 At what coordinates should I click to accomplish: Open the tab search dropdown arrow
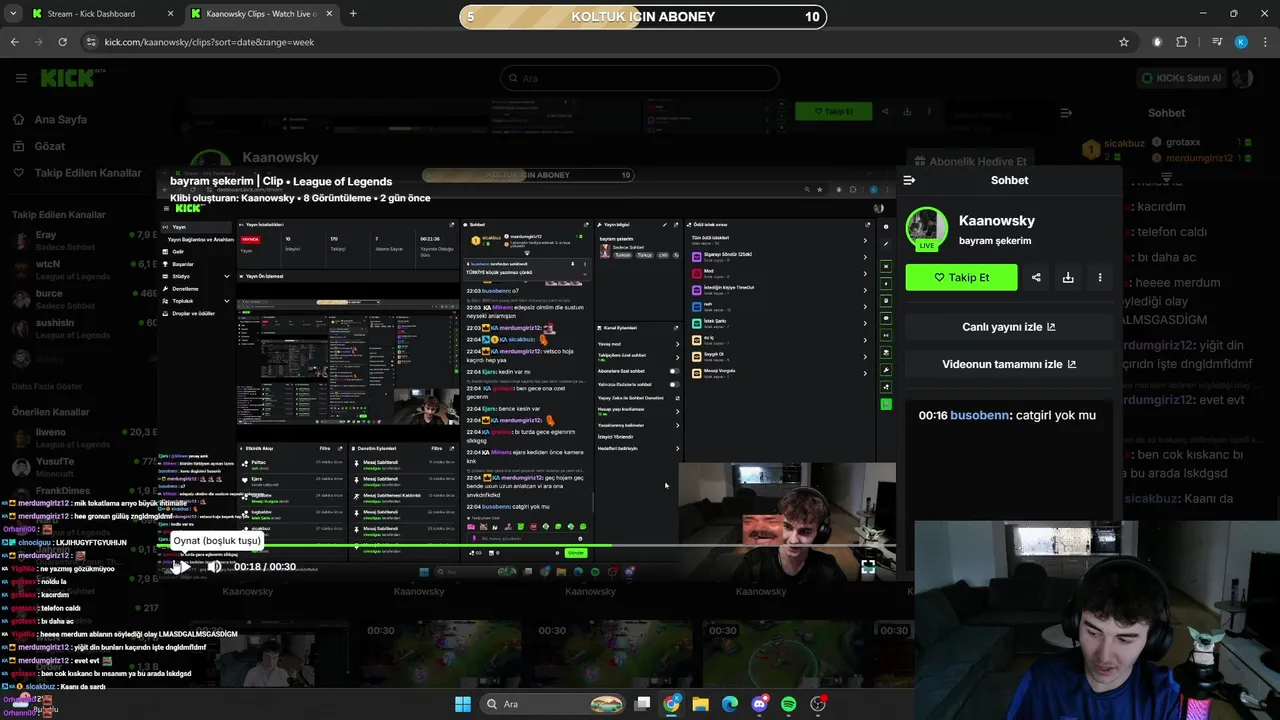point(14,14)
